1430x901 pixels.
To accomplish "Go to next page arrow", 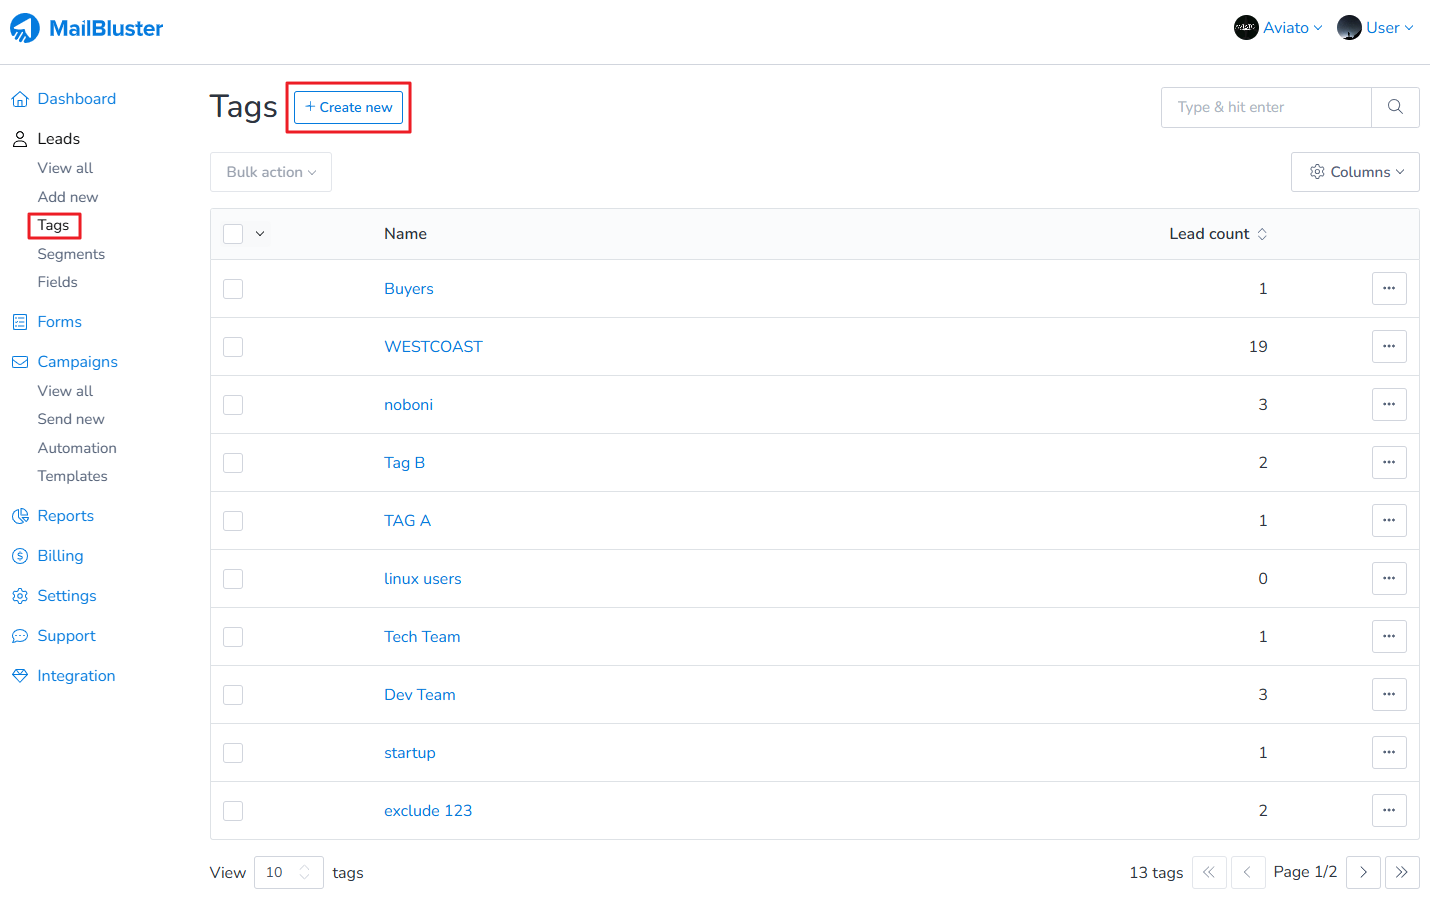I will click(x=1363, y=872).
